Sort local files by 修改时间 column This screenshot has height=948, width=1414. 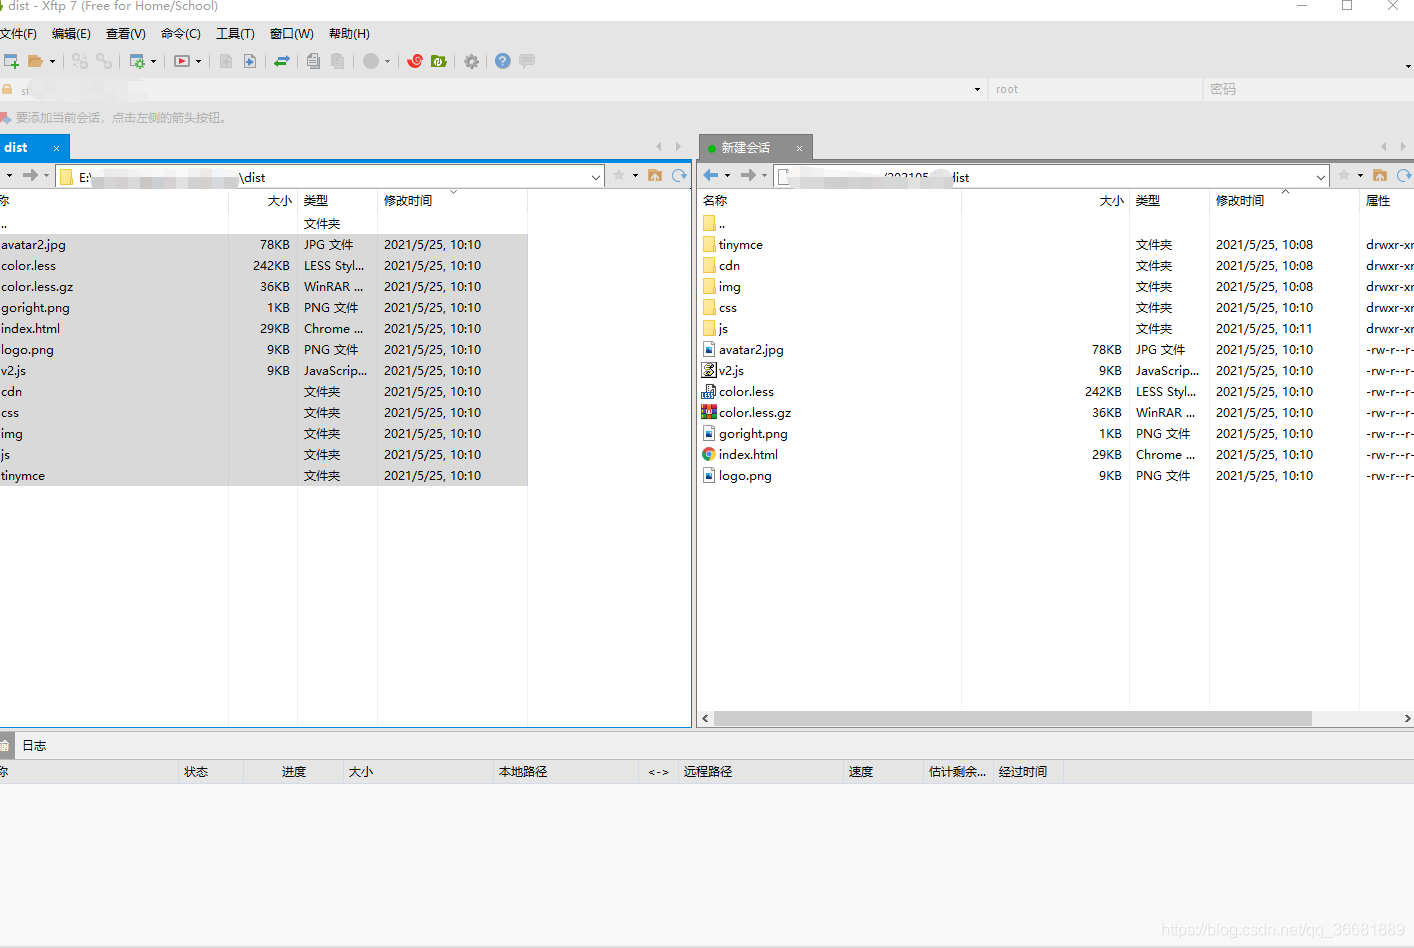tap(452, 201)
